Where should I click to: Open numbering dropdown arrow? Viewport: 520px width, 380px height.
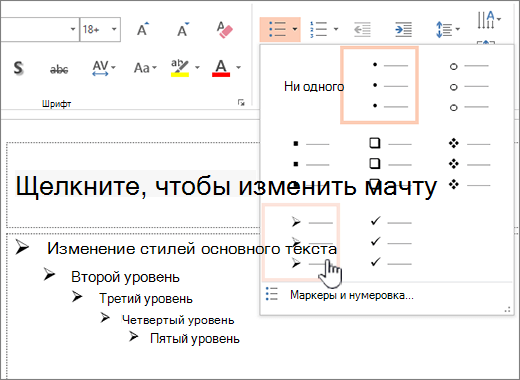coord(336,29)
